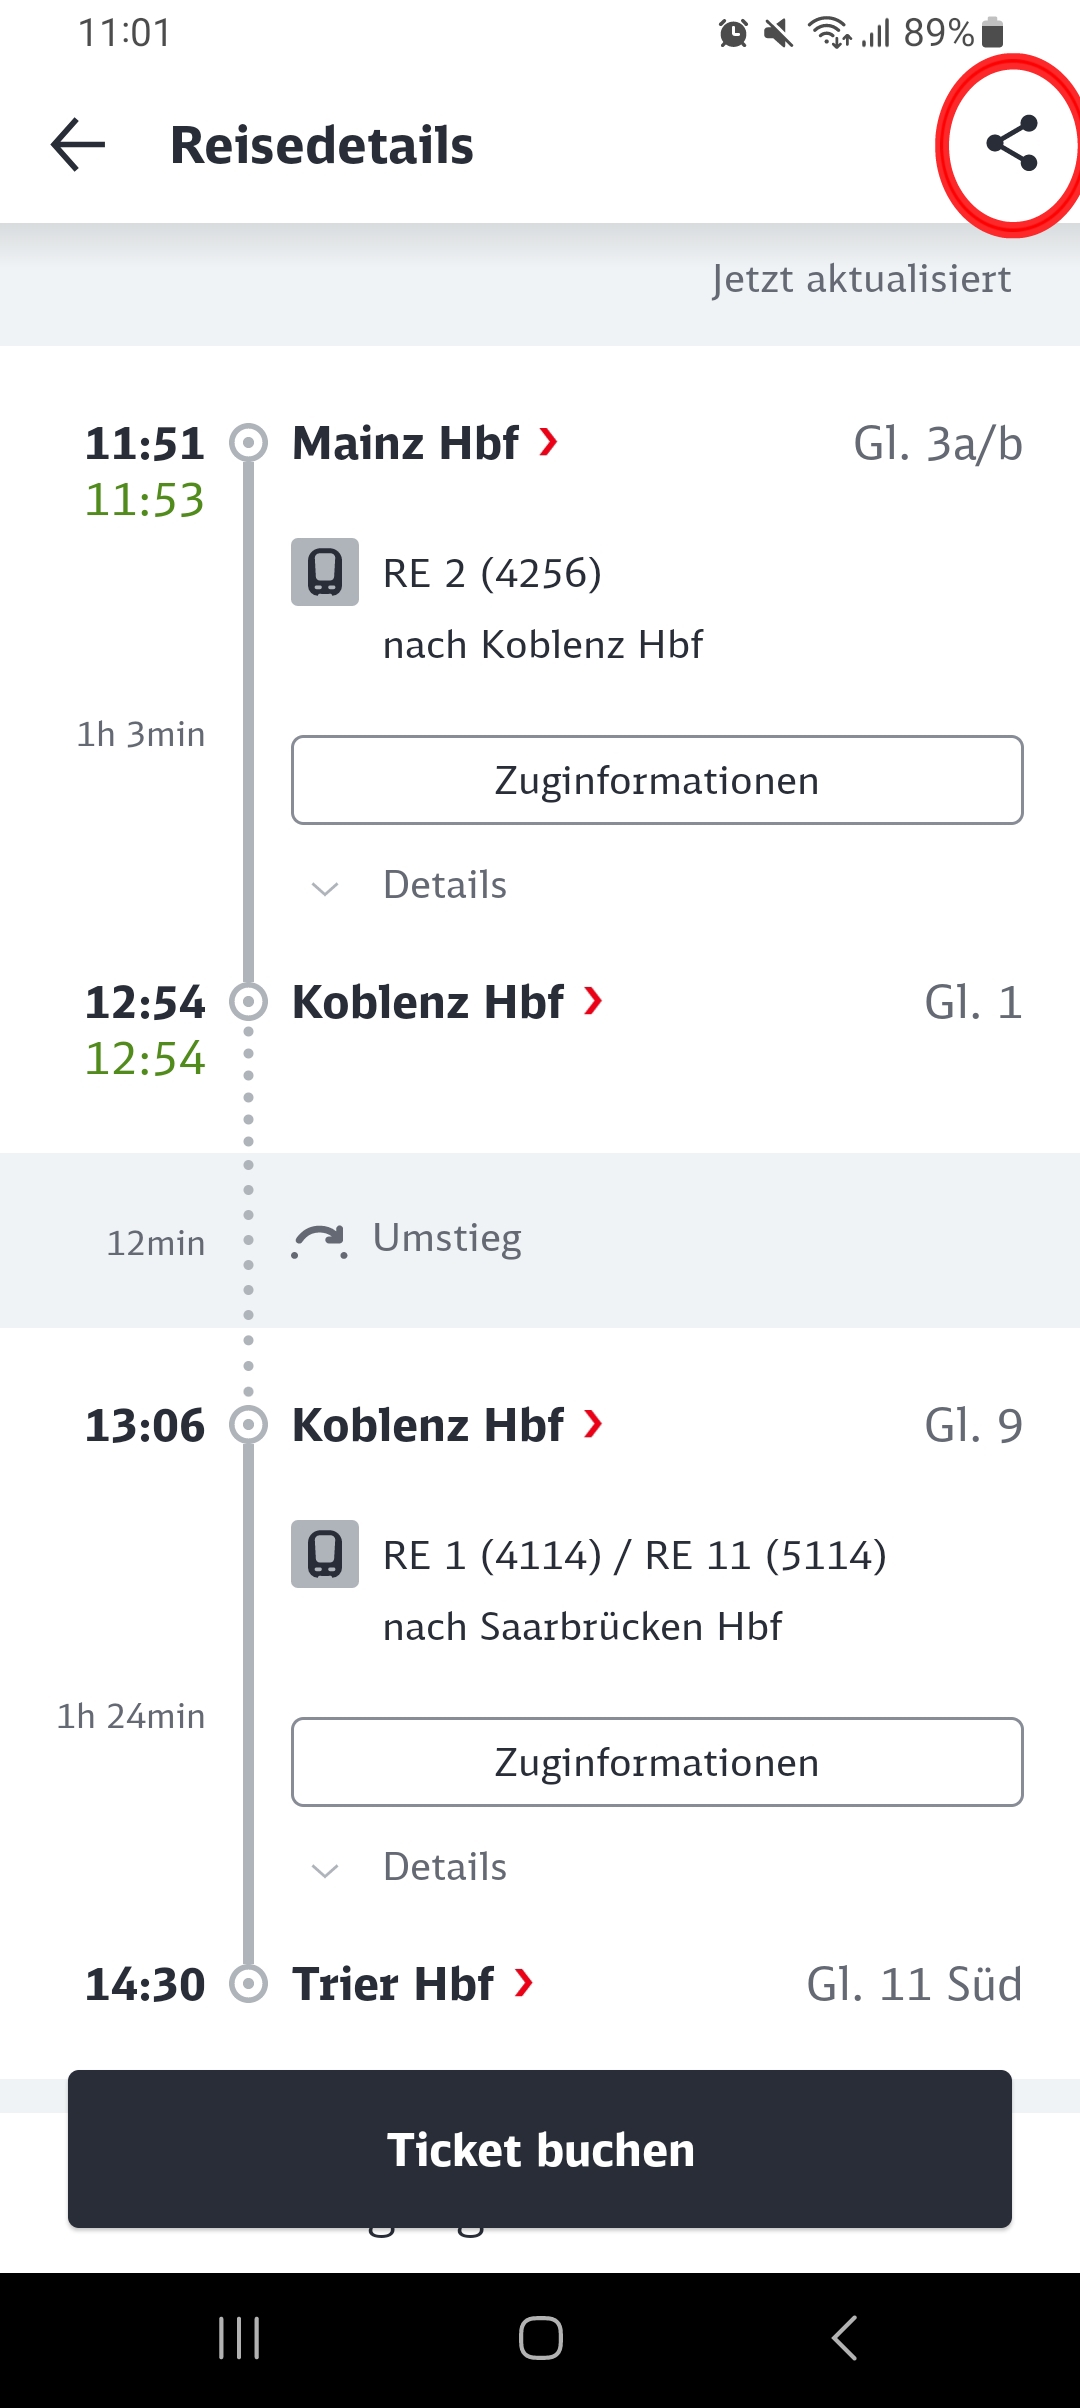Viewport: 1080px width, 2408px height.
Task: Tap the red chevron at Koblenz Hbf 13:06
Action: [x=593, y=1423]
